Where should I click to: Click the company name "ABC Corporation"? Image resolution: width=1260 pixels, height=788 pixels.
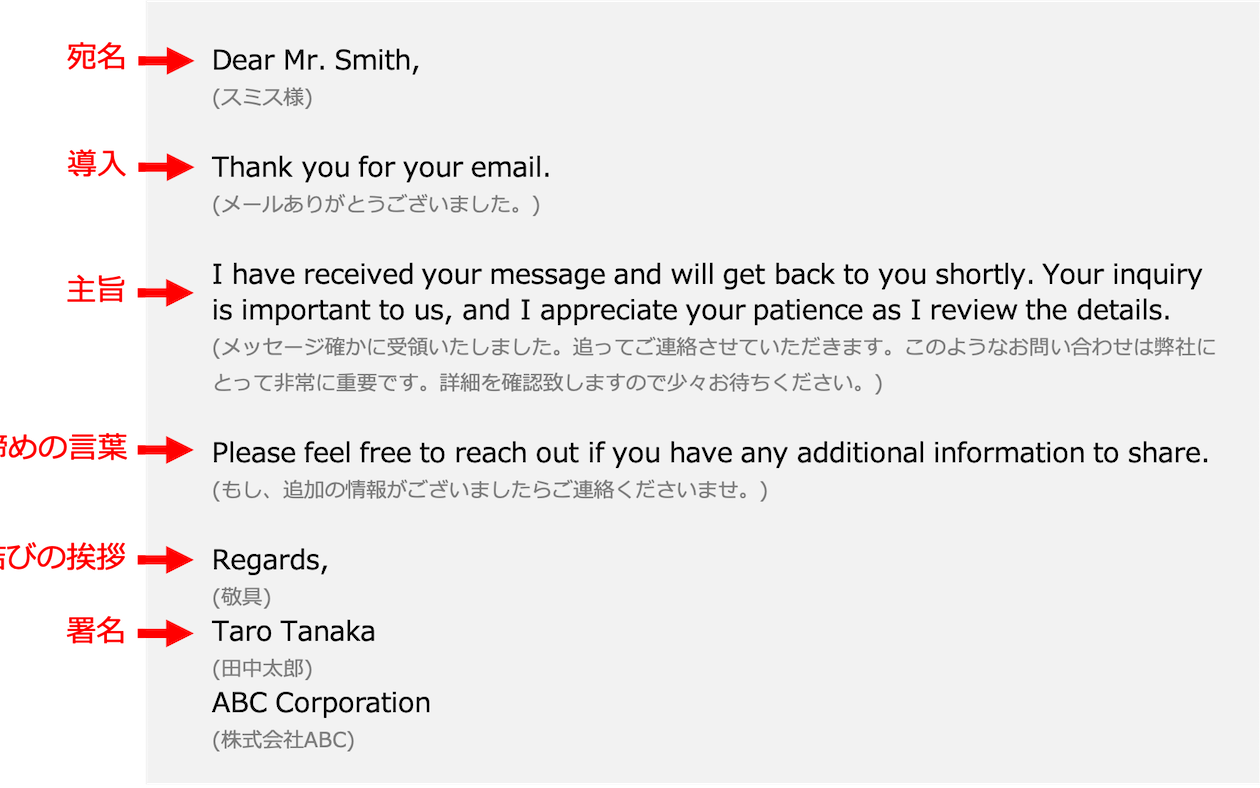(321, 703)
